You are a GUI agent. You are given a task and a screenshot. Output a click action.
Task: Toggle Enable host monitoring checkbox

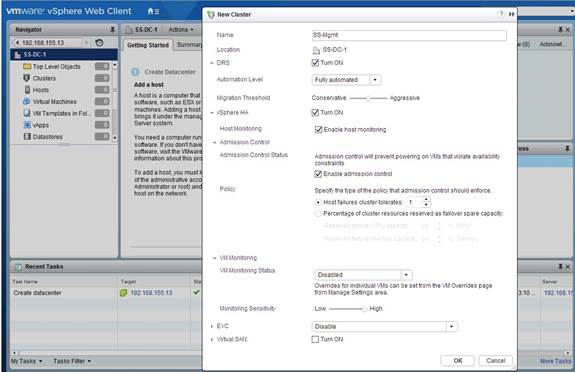(x=318, y=130)
